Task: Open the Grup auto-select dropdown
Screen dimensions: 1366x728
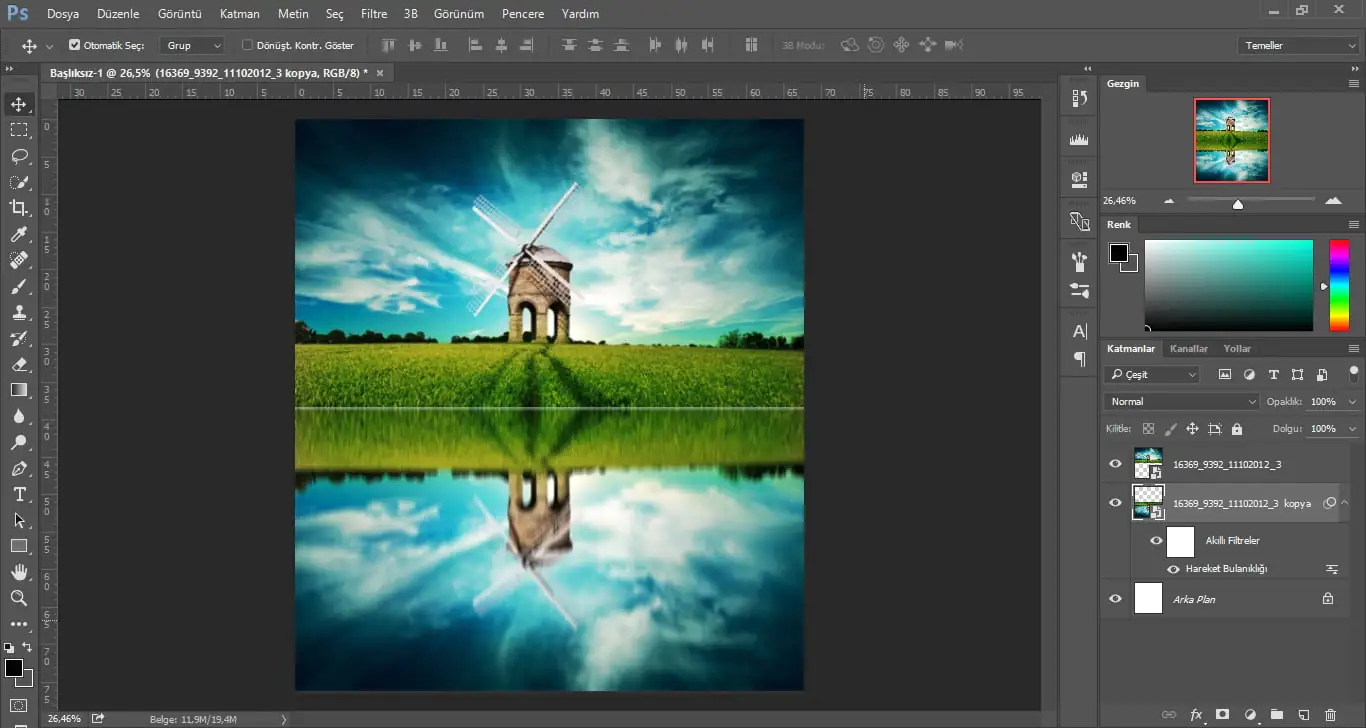Action: click(194, 45)
